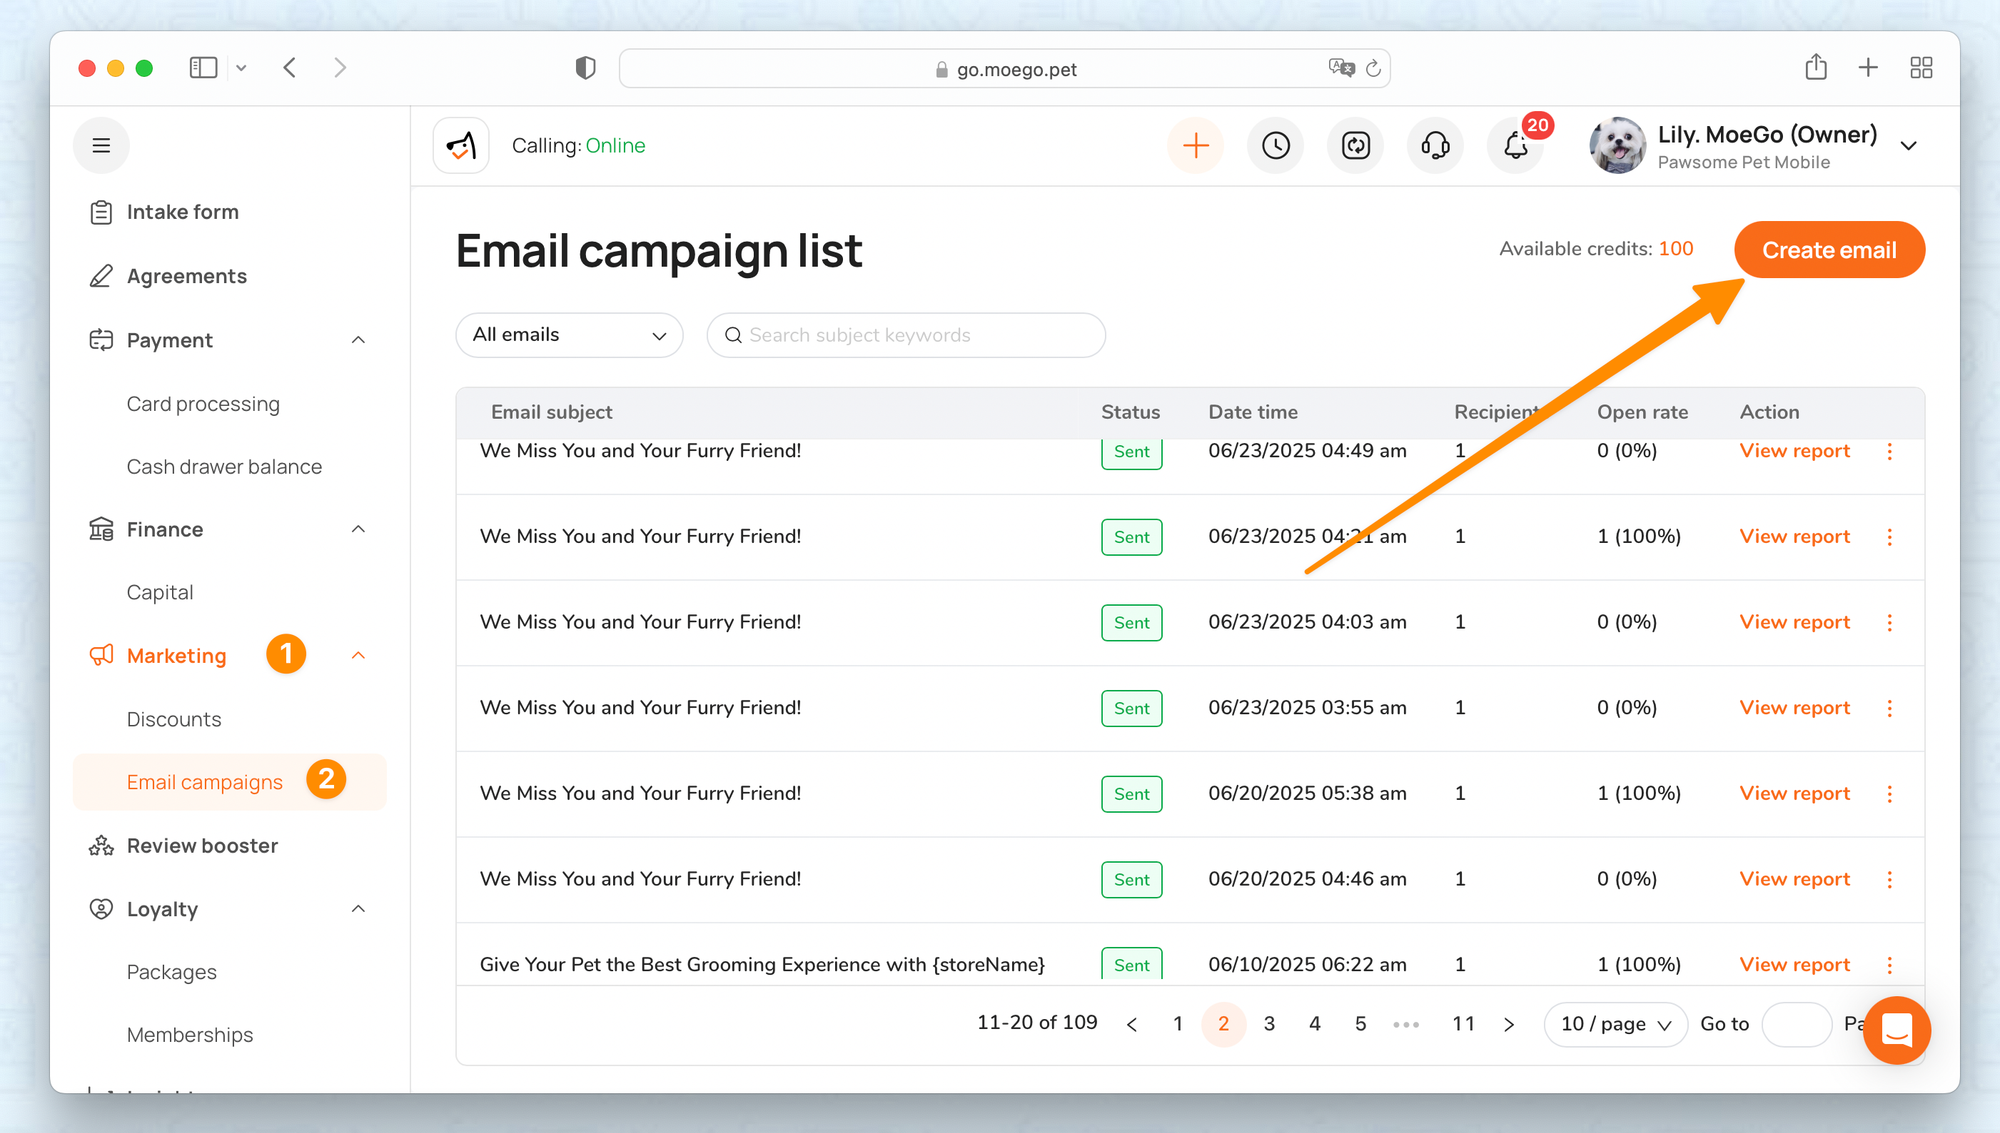Image resolution: width=2000 pixels, height=1133 pixels.
Task: Open the clock history icon
Action: tap(1275, 146)
